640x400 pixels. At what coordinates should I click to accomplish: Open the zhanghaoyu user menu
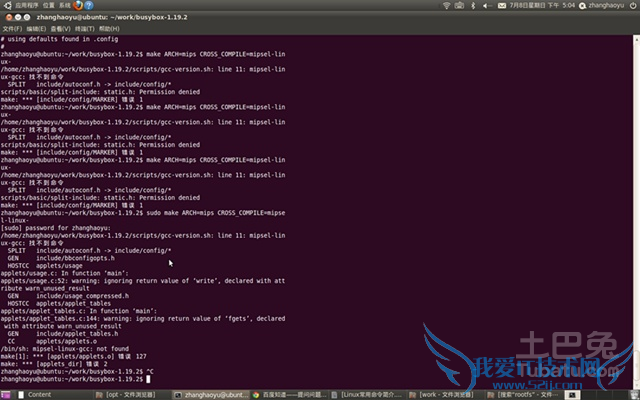(602, 5)
